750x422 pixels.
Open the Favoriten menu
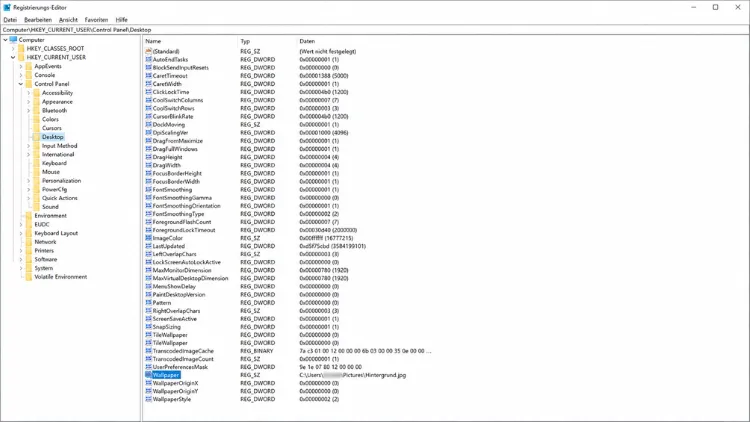tap(96, 20)
